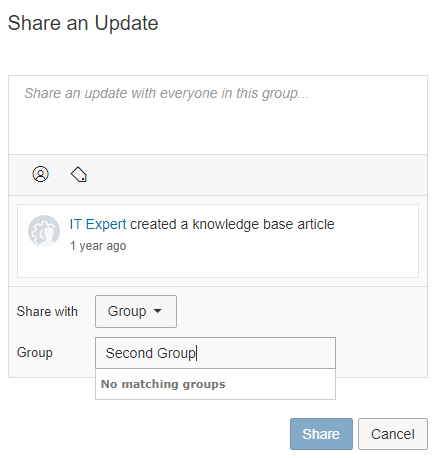Cancel the share update dialog

[393, 434]
